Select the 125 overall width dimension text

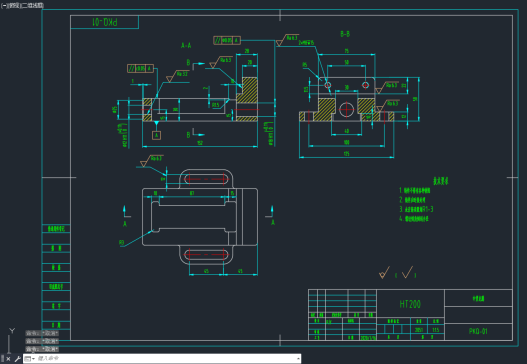click(x=346, y=154)
